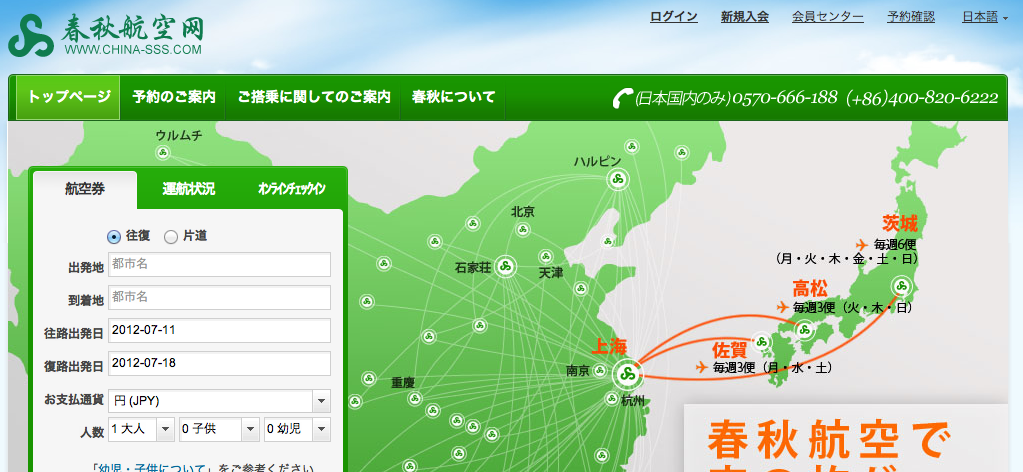
Task: Click the Shijiazhuang city marker on map
Action: pyautogui.click(x=505, y=266)
